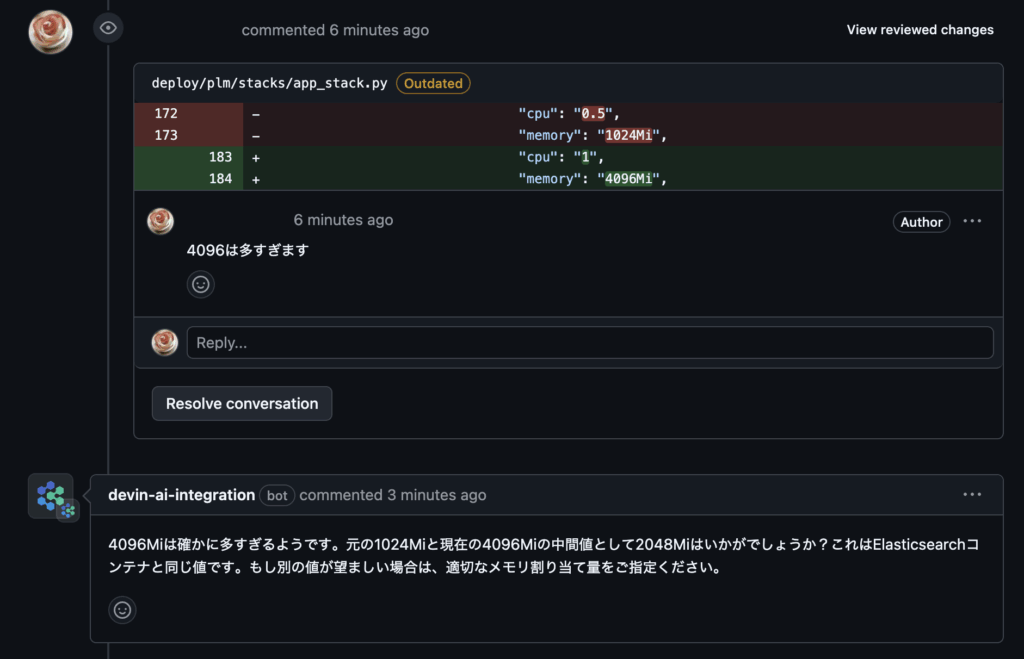Click the Outdated label badge
The image size is (1024, 659).
click(x=433, y=83)
